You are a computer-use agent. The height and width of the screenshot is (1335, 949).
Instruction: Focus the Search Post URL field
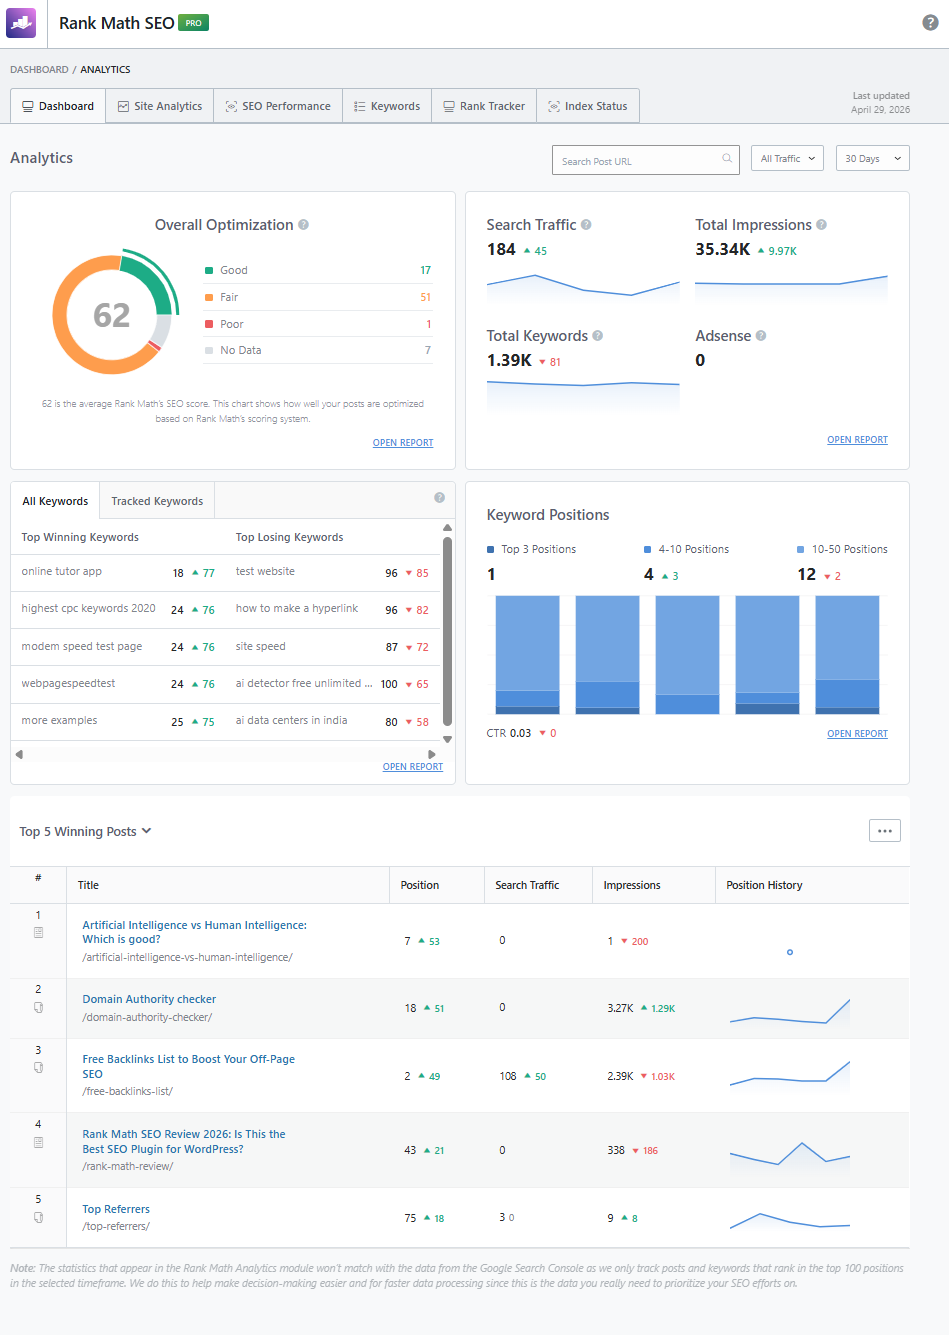tap(645, 160)
